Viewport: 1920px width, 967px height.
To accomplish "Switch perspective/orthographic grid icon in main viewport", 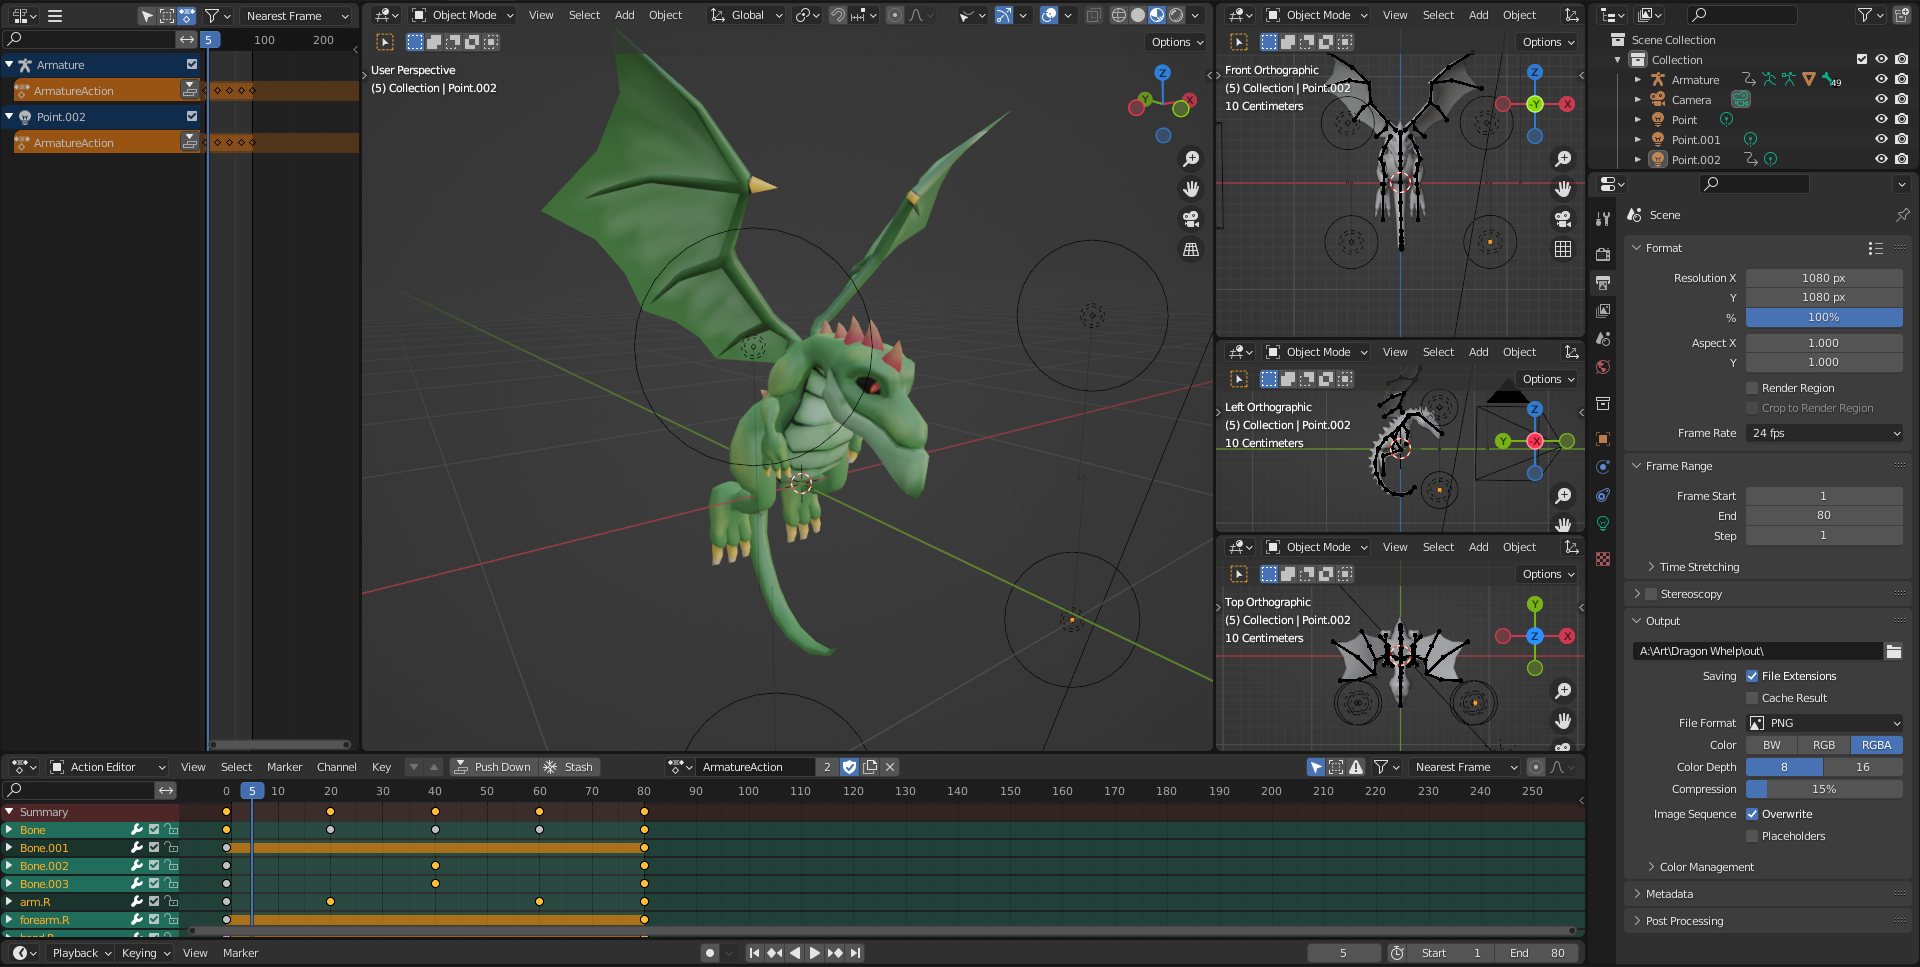I will point(1191,249).
